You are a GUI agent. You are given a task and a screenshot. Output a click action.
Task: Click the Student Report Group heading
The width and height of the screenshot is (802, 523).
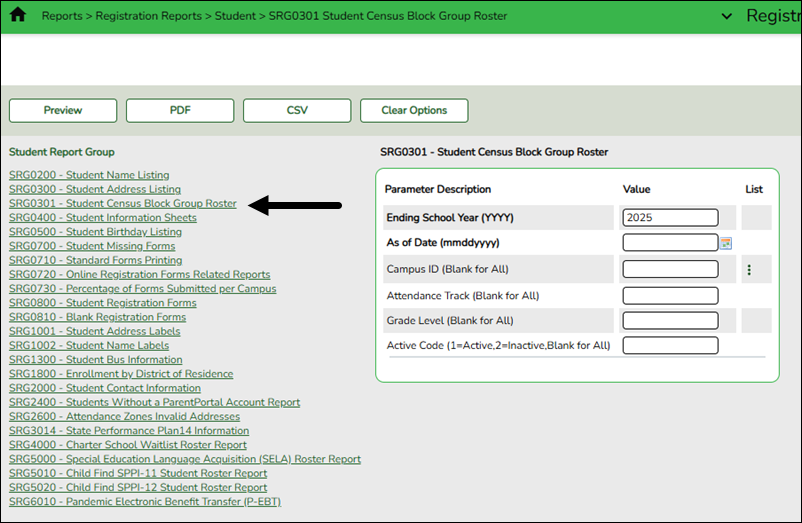click(62, 152)
